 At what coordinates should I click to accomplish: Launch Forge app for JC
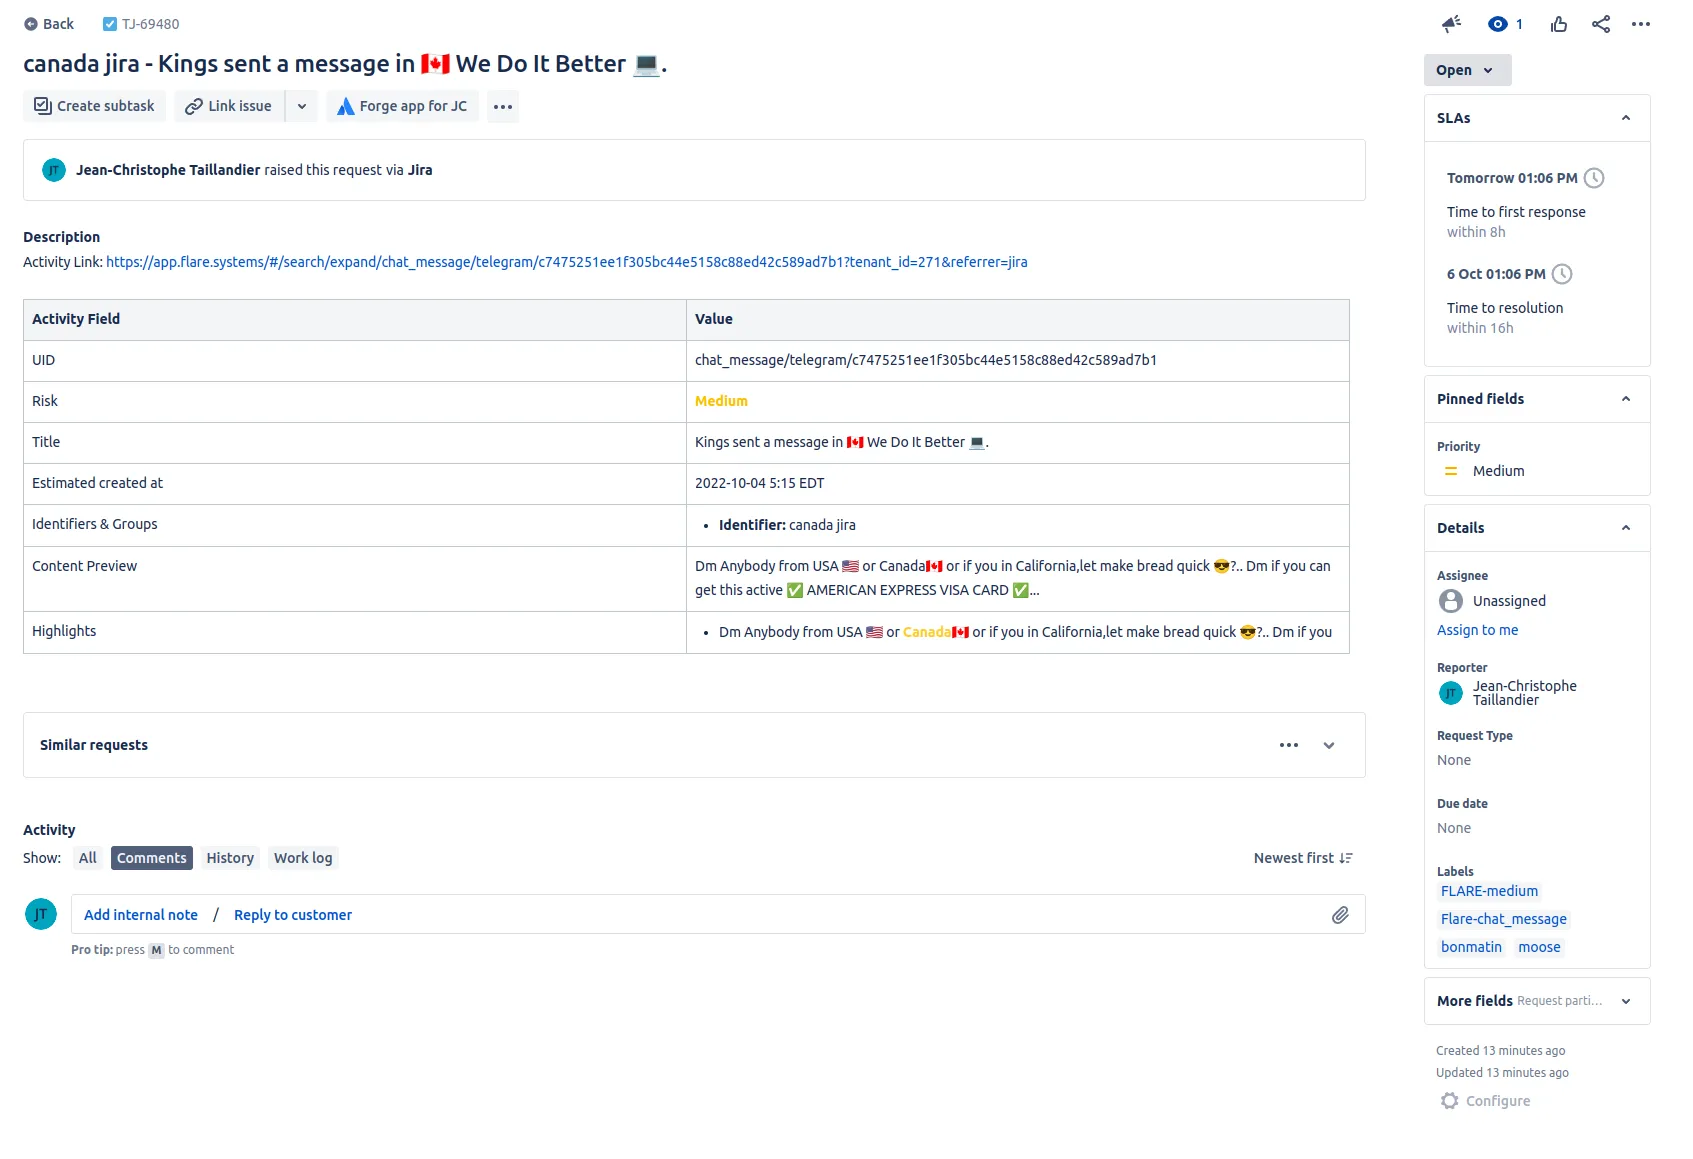(402, 106)
